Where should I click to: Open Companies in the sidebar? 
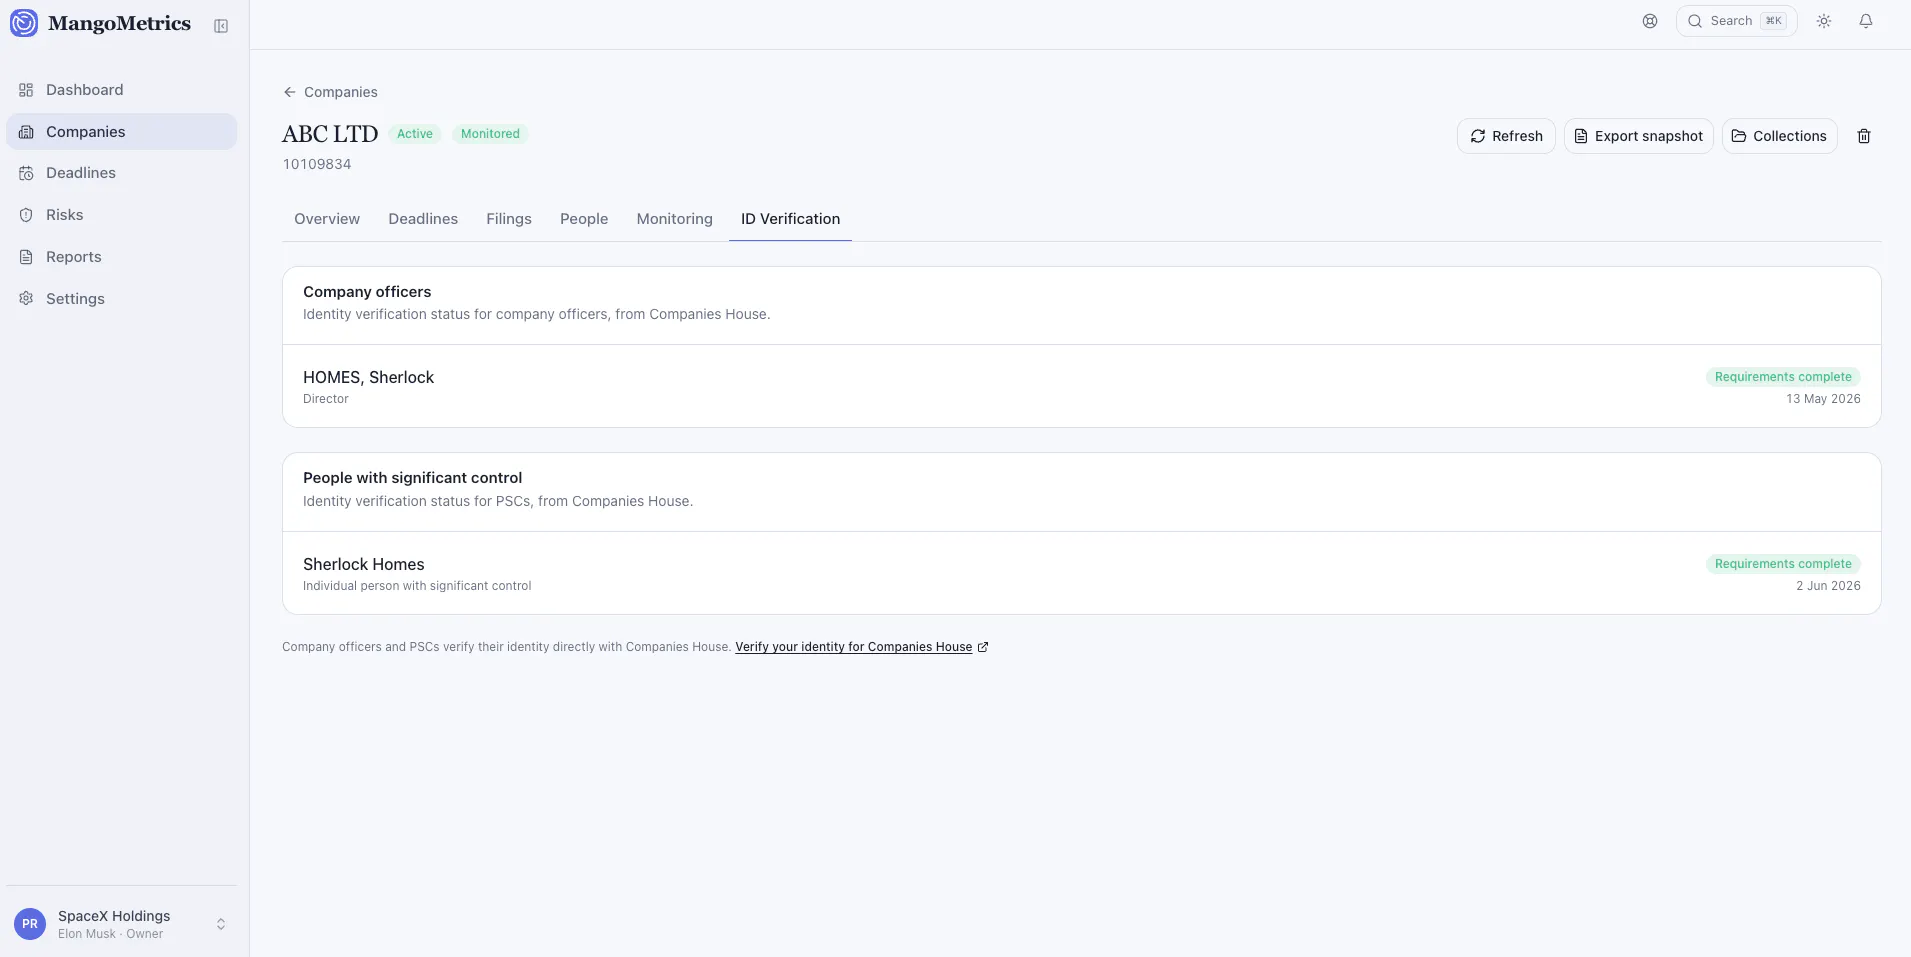click(121, 132)
